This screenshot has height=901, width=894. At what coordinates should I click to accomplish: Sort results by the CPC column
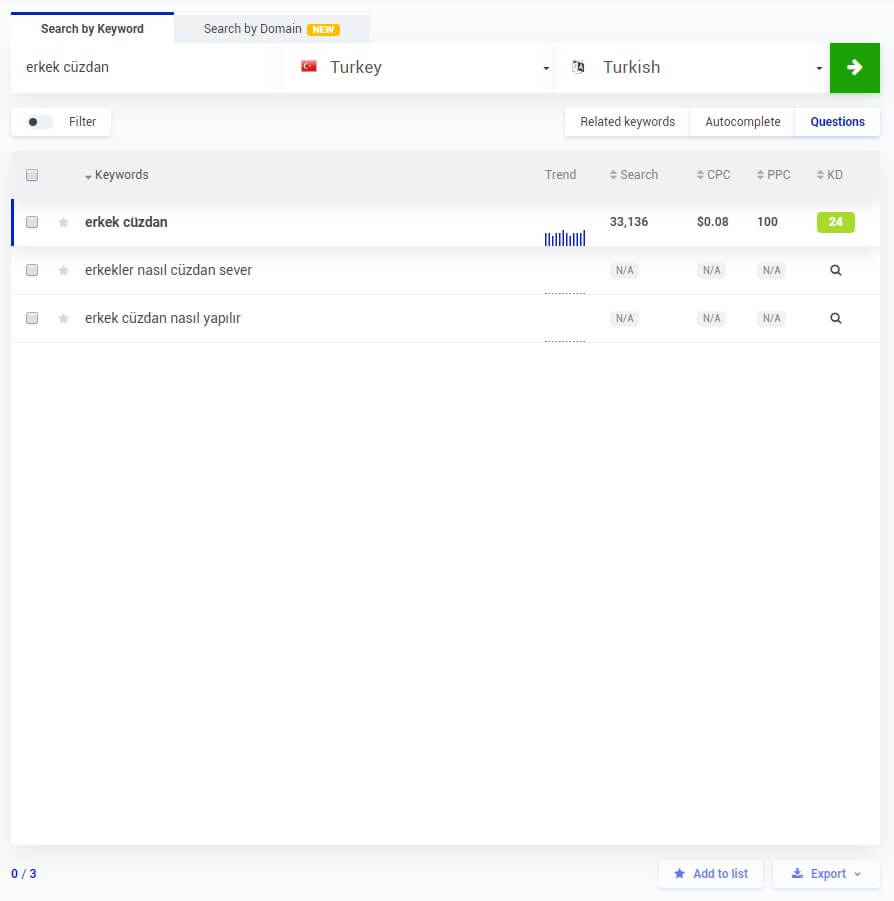[x=712, y=174]
